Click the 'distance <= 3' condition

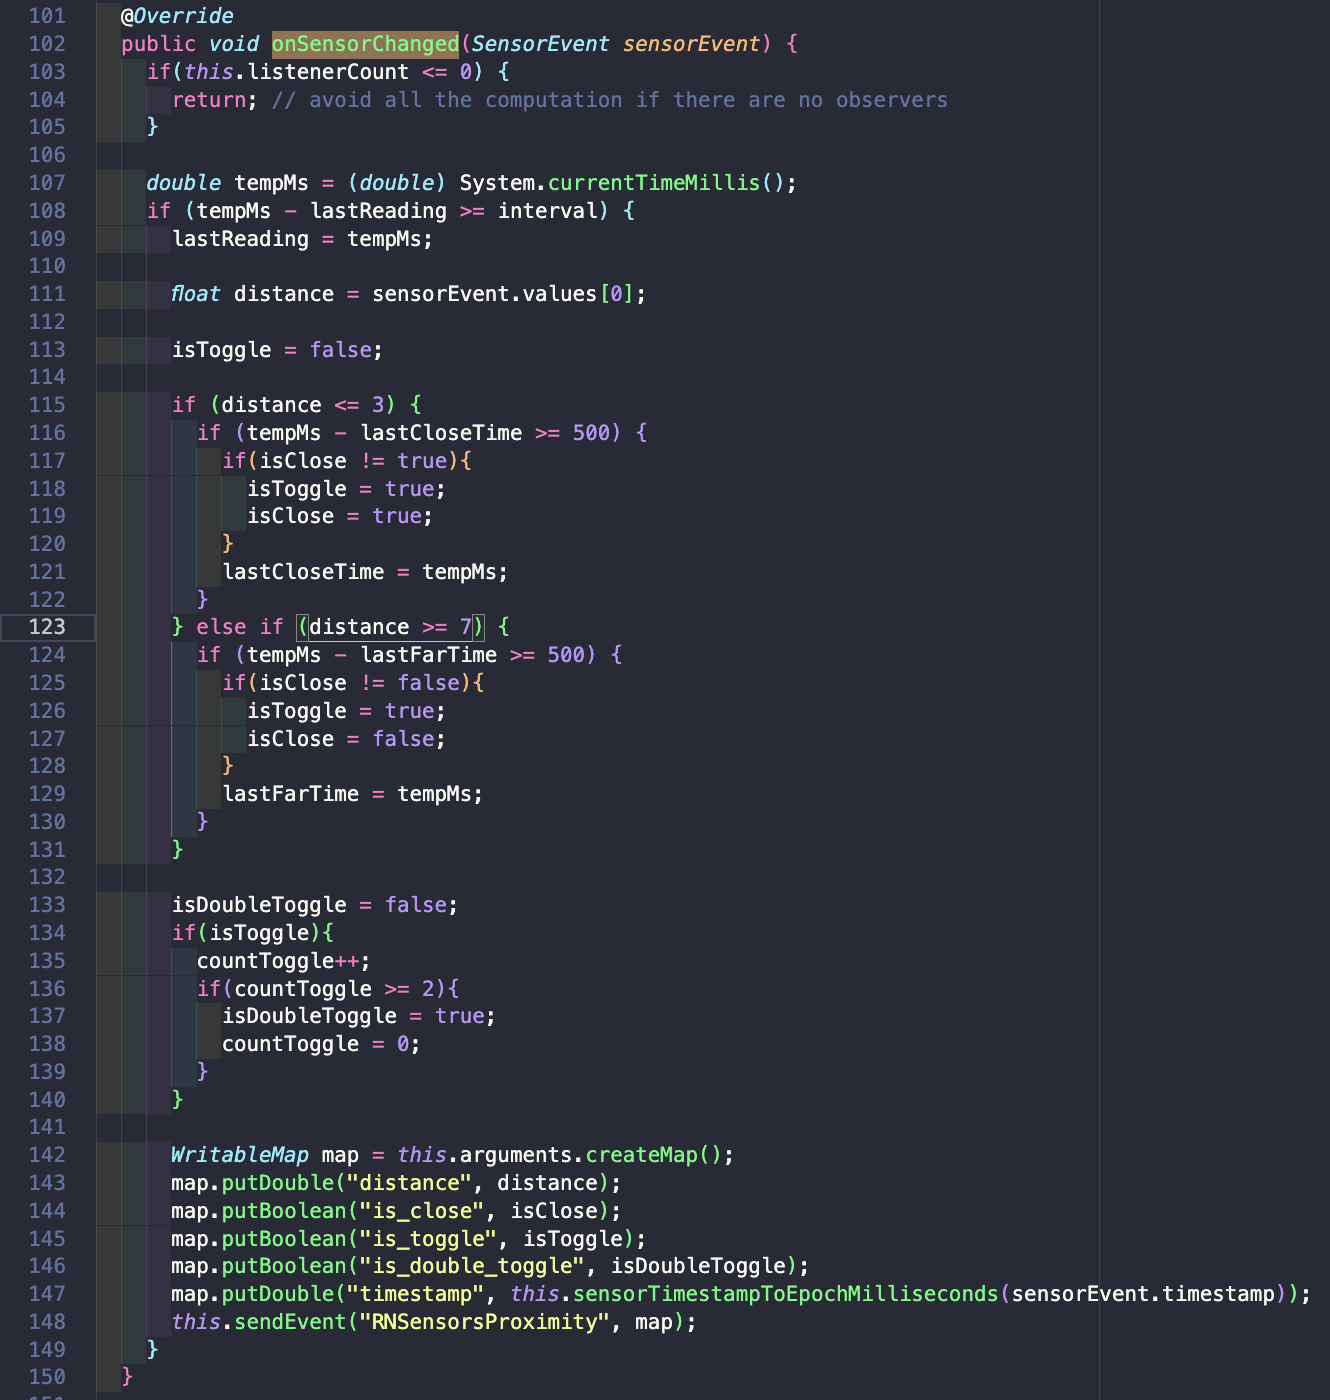303,405
